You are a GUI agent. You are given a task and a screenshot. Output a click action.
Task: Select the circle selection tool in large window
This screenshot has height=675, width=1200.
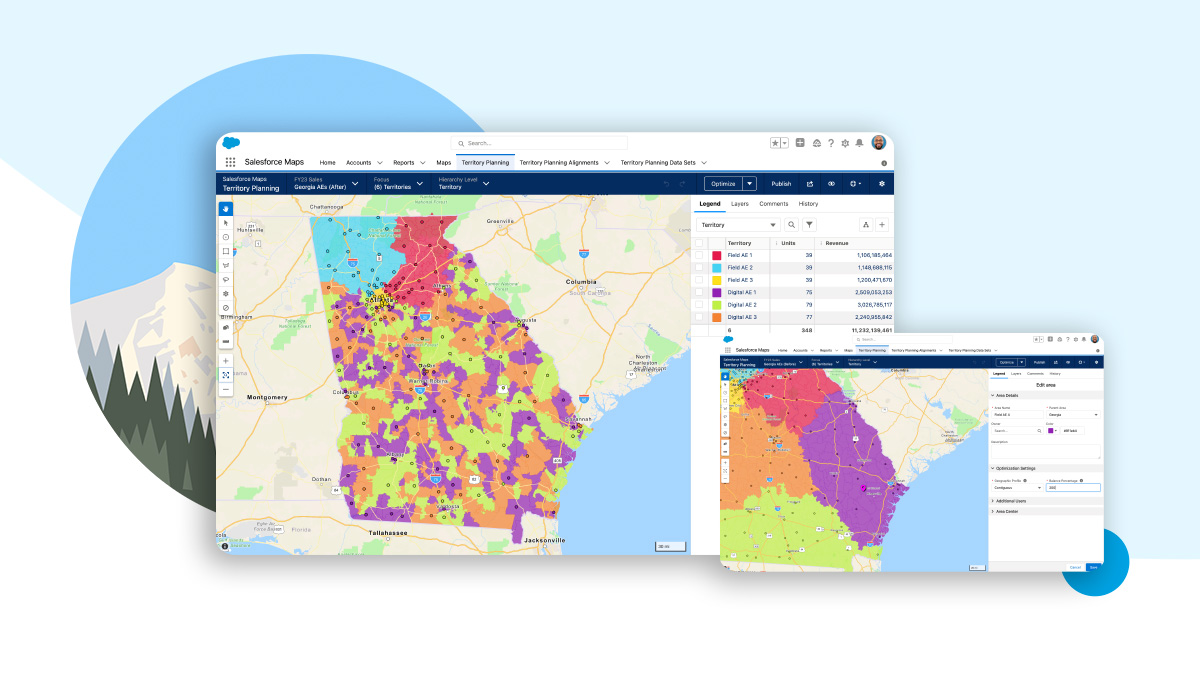pos(226,237)
